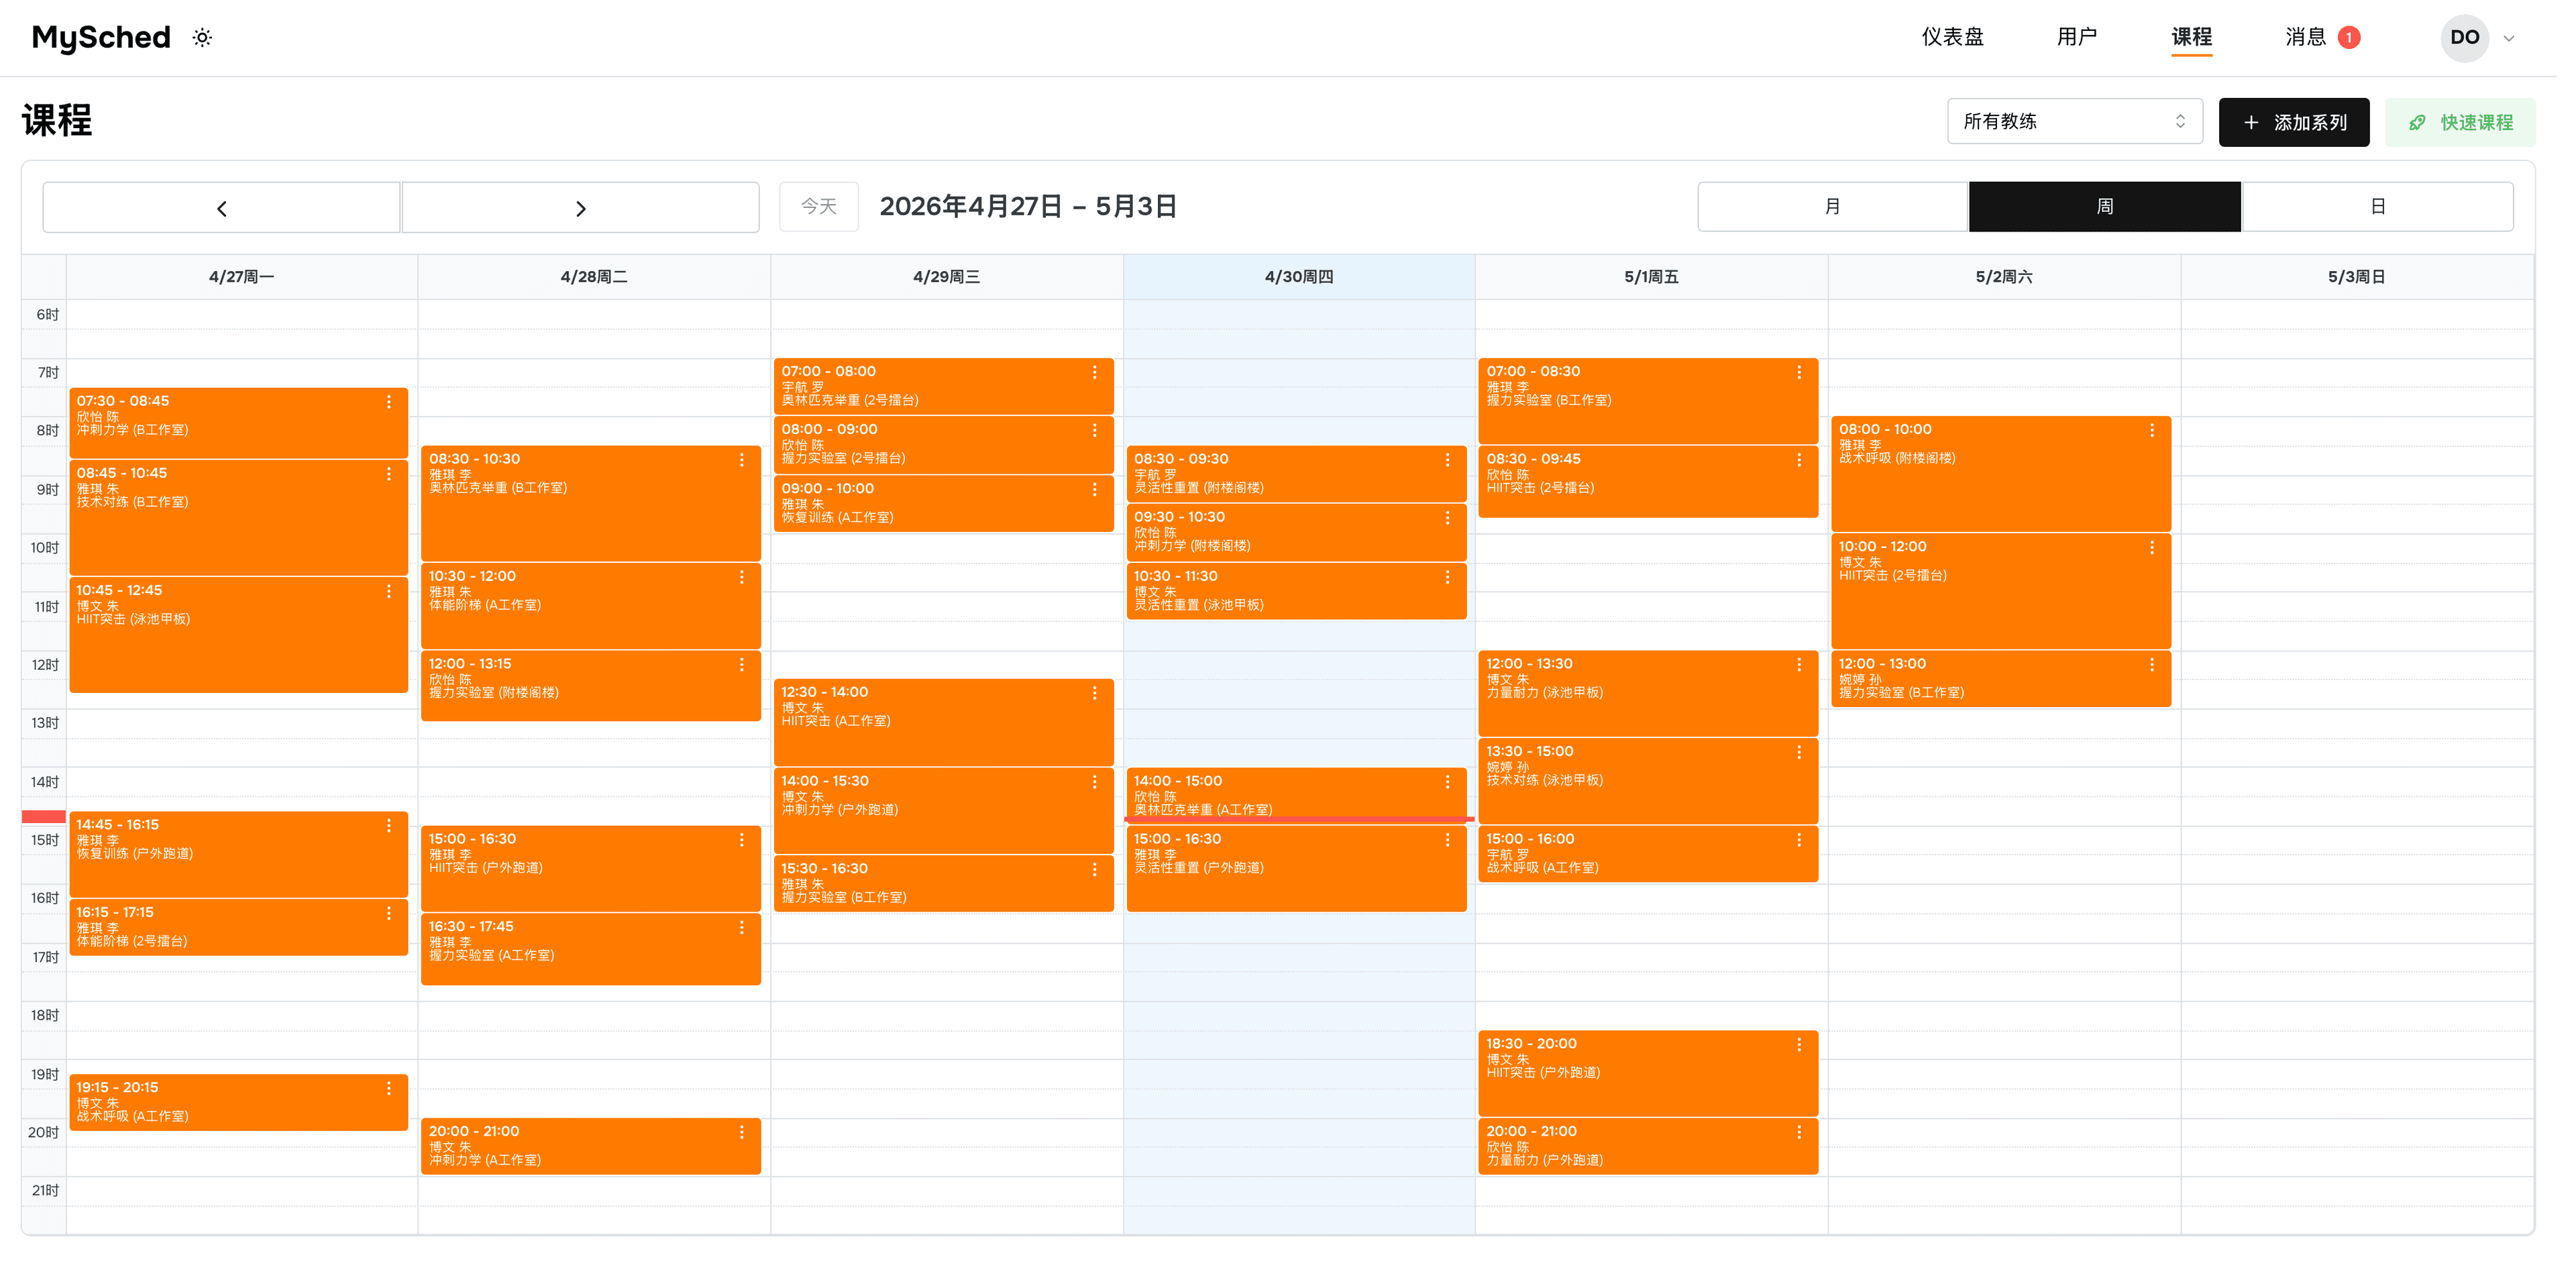Screen dimensions: 2576x1288
Task: Open menu for Saturday 10:00 HIIT突击 class
Action: coord(2153,548)
